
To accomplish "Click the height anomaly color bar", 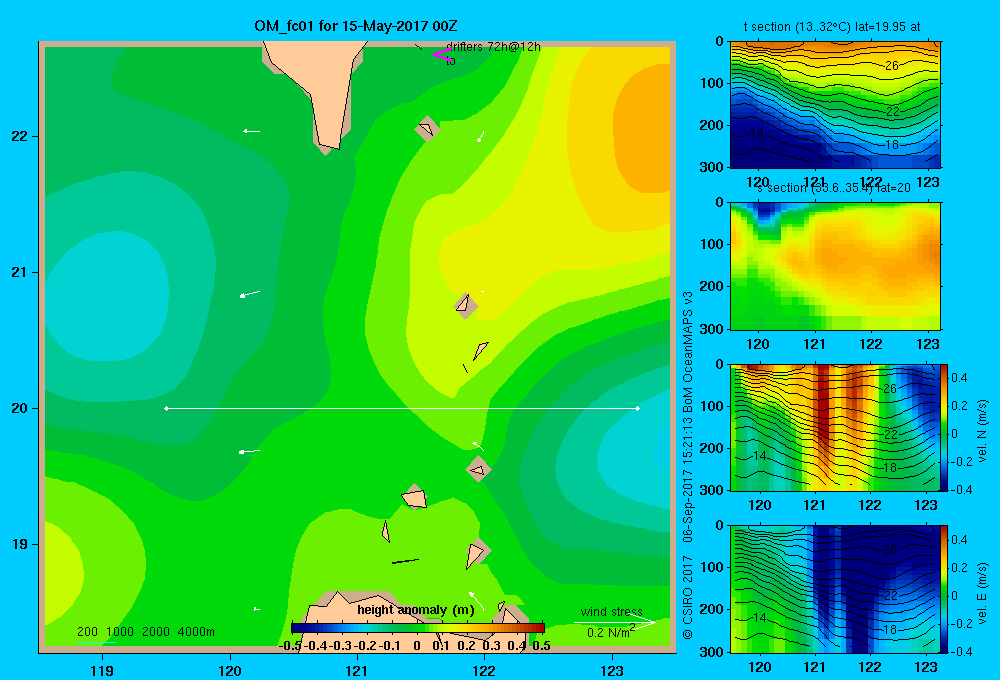I will pos(418,628).
